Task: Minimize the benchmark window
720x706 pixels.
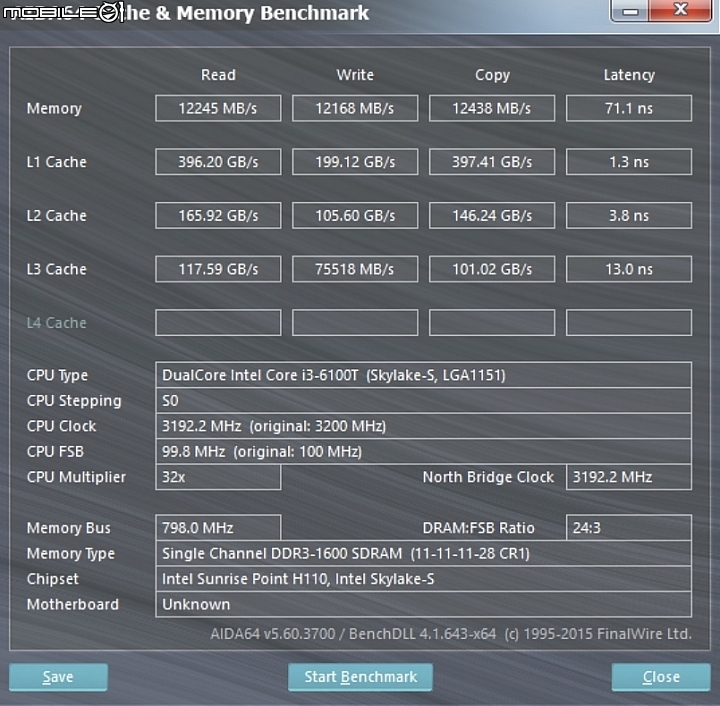Action: [x=630, y=11]
